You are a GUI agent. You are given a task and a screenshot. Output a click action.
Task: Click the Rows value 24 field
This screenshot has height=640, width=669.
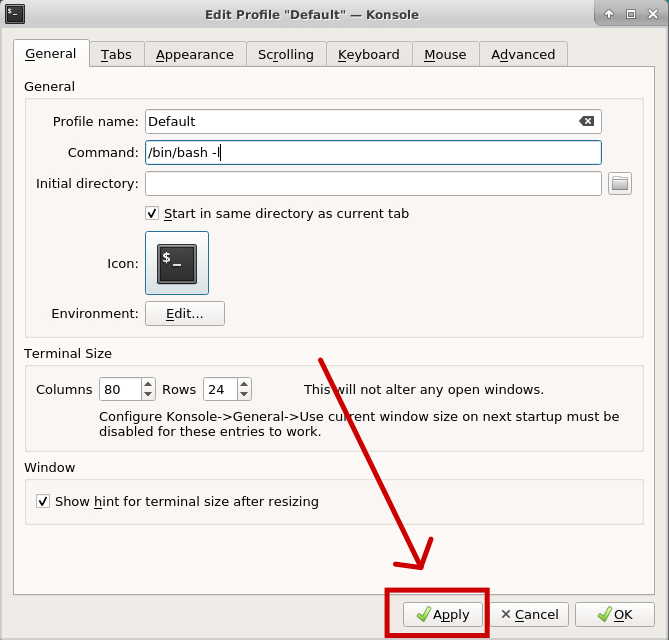(220, 389)
